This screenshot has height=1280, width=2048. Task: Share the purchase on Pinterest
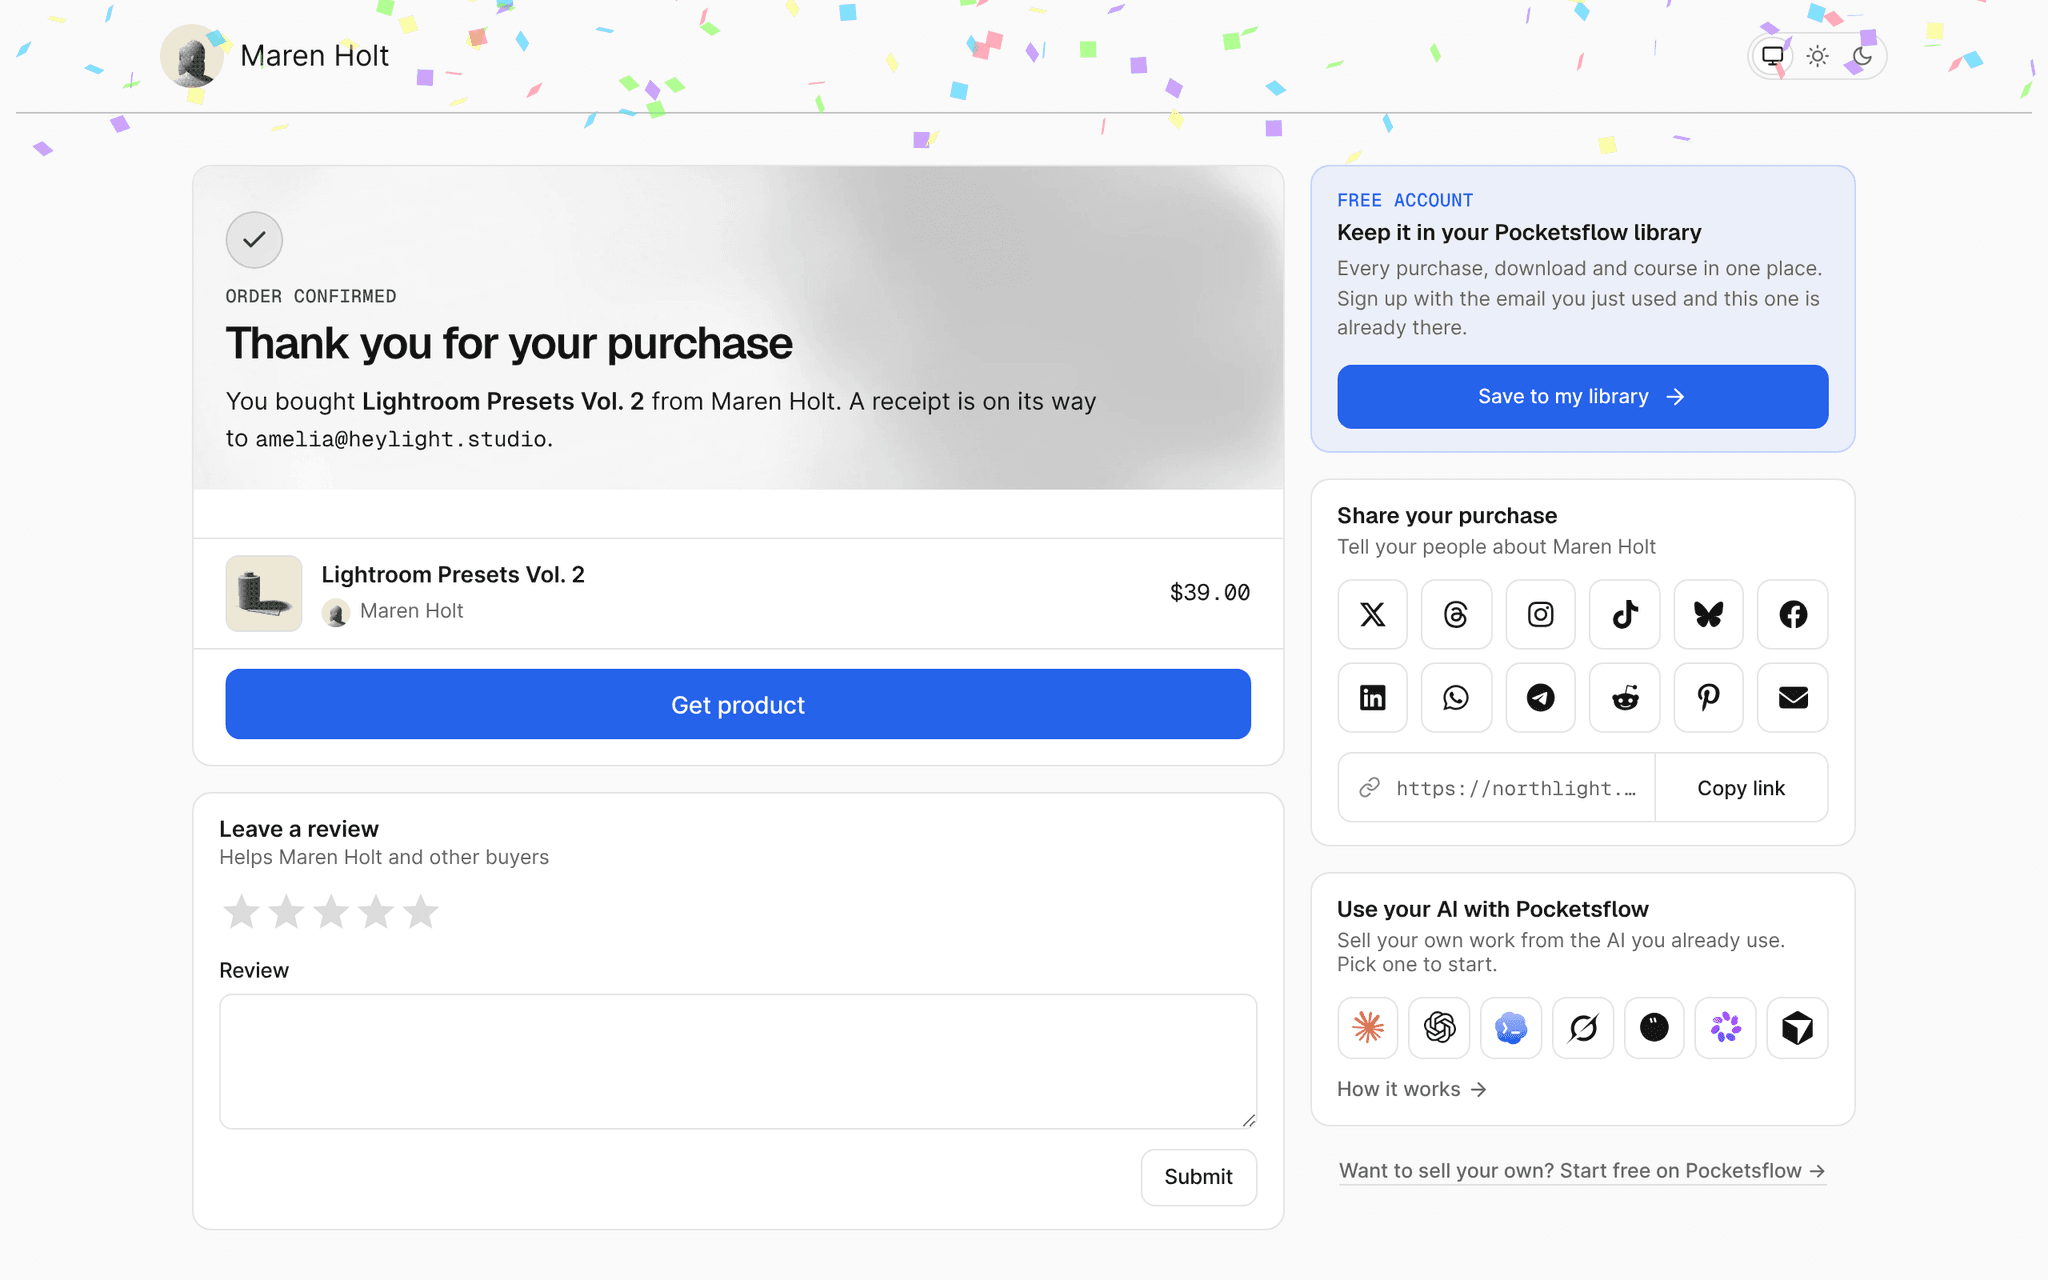[1709, 697]
